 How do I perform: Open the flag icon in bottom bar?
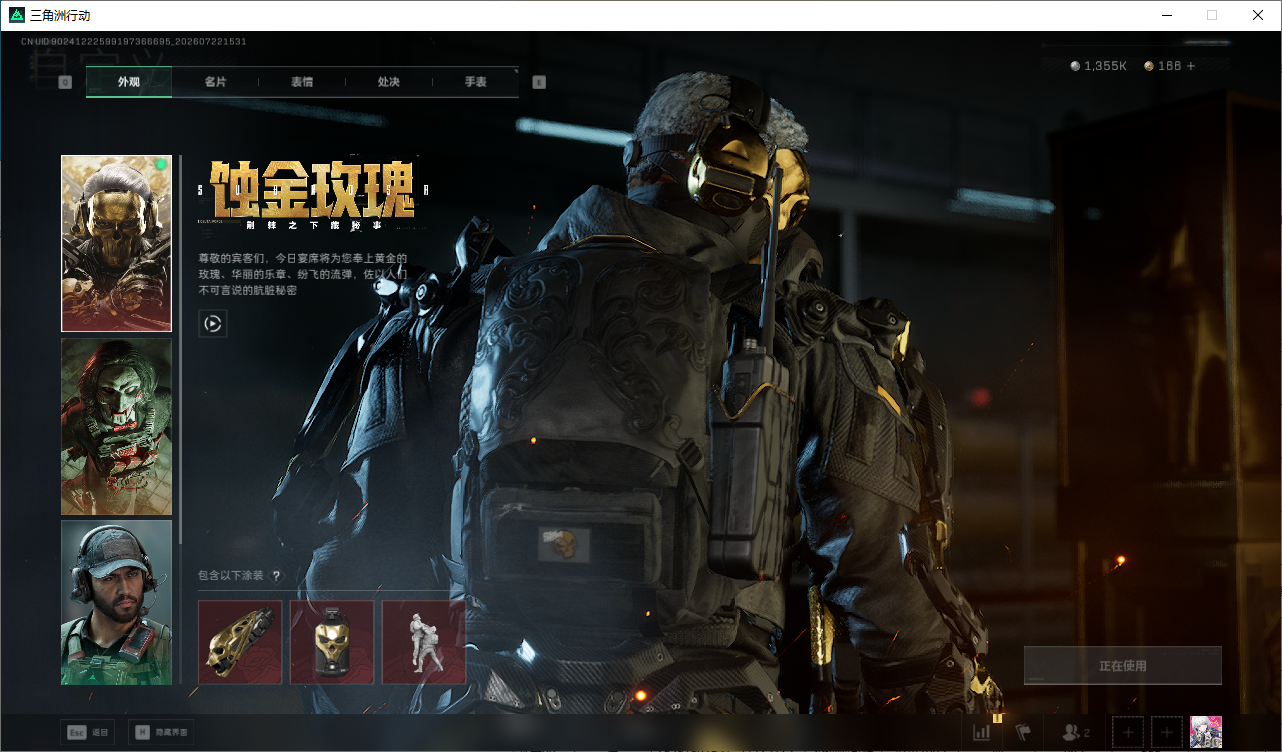(1023, 732)
